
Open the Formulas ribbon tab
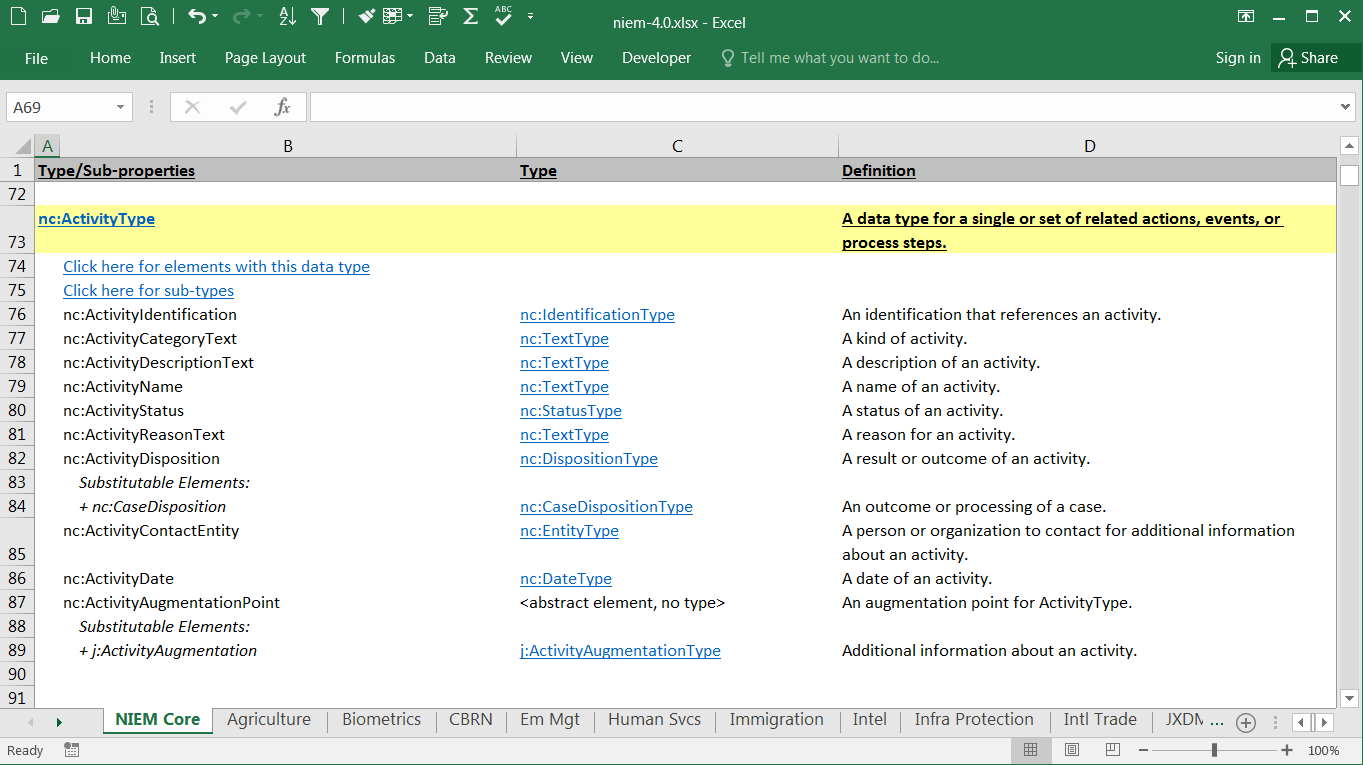coord(364,58)
